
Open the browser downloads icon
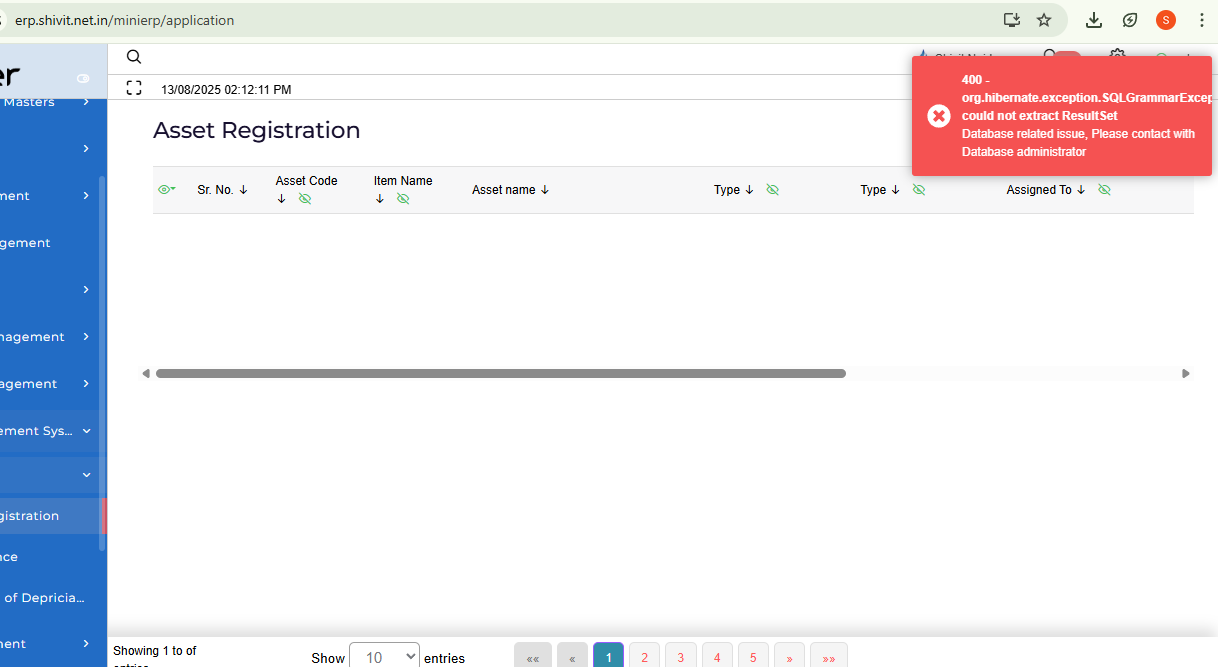pos(1094,20)
